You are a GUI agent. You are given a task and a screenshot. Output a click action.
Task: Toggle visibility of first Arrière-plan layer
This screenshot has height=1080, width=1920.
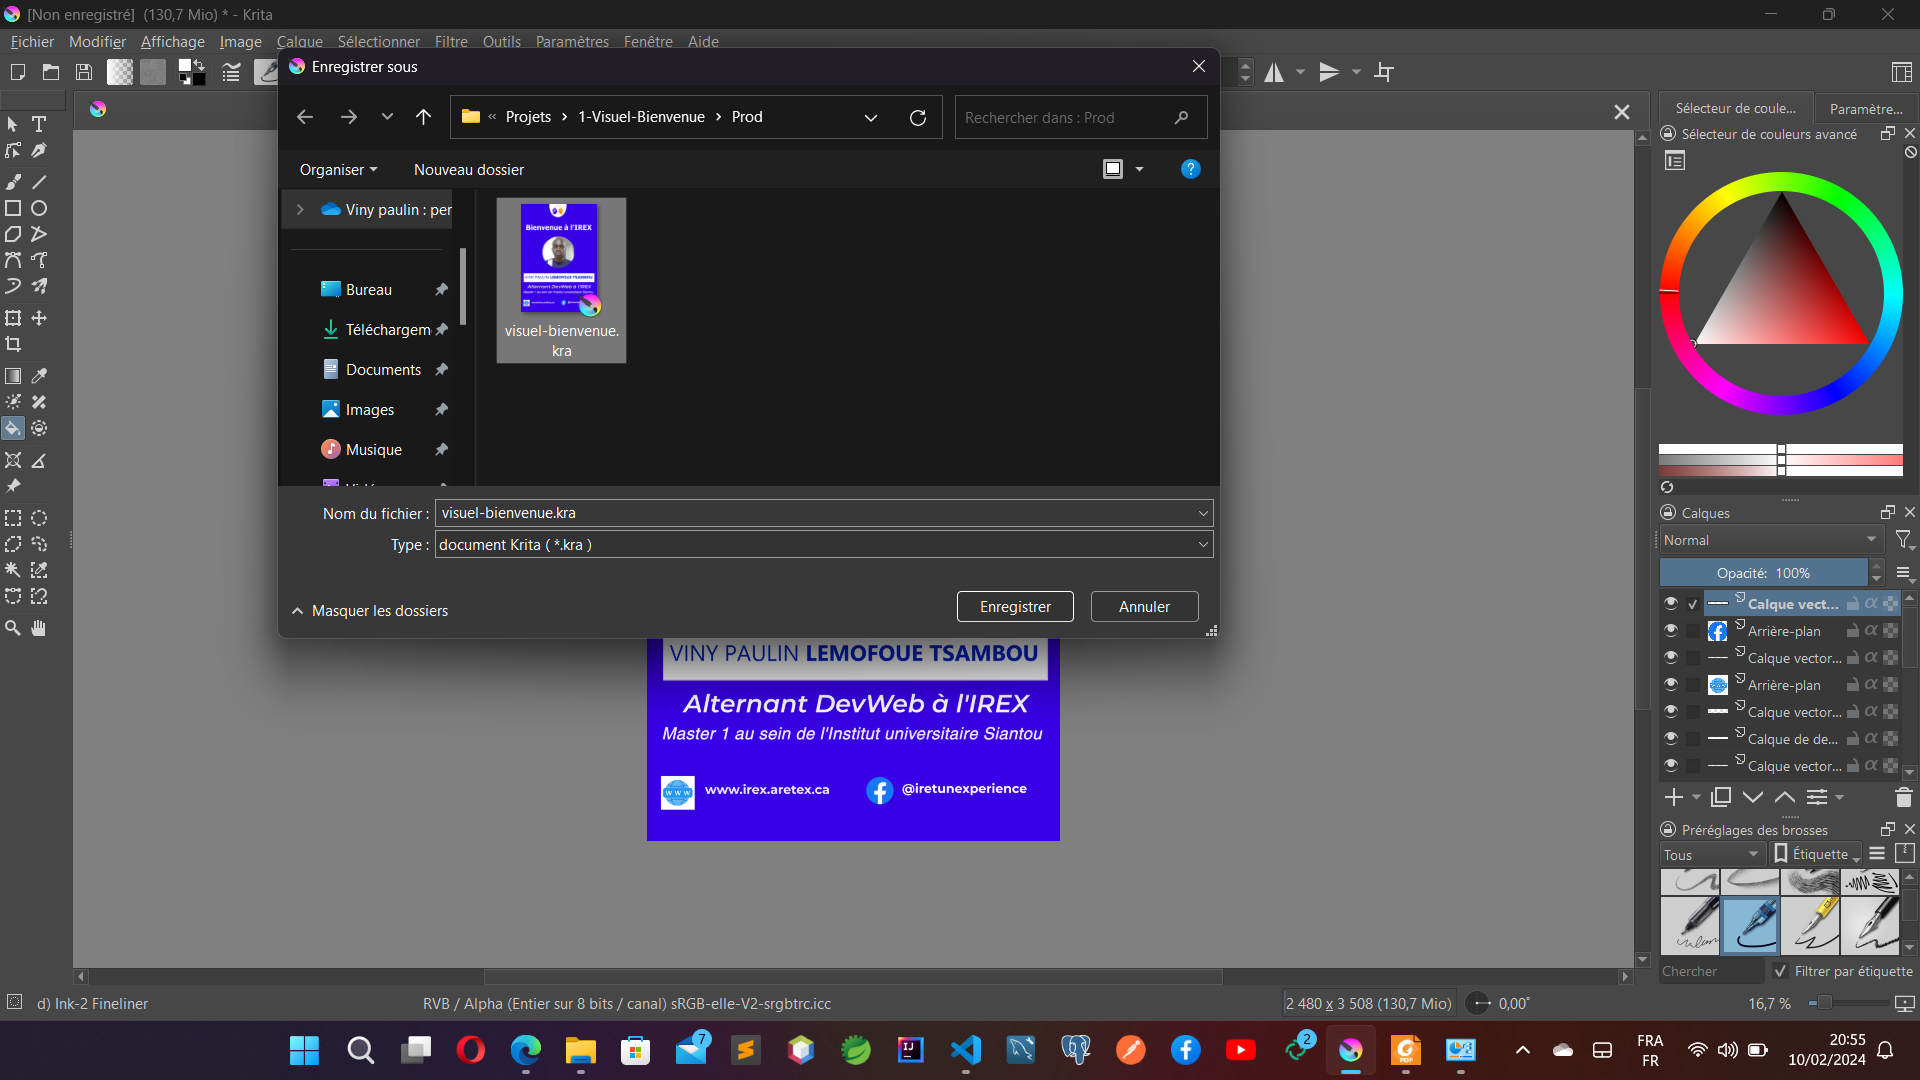pyautogui.click(x=1671, y=630)
